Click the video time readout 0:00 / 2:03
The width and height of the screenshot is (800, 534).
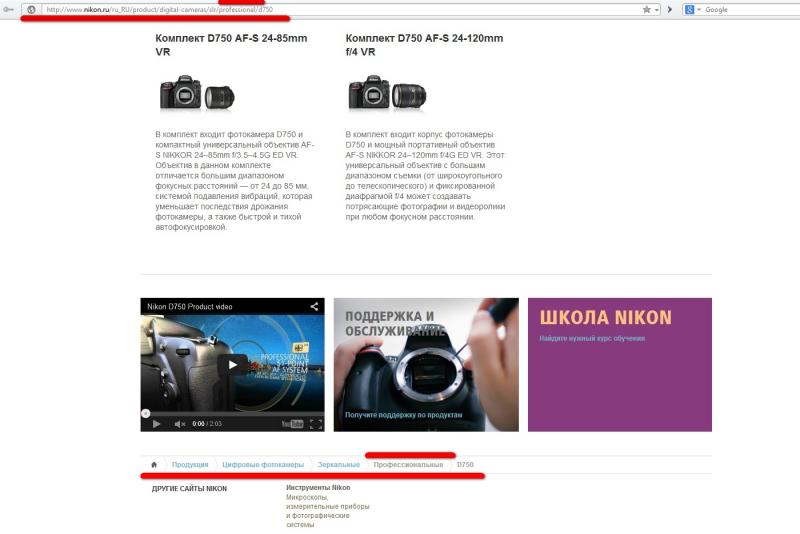207,424
